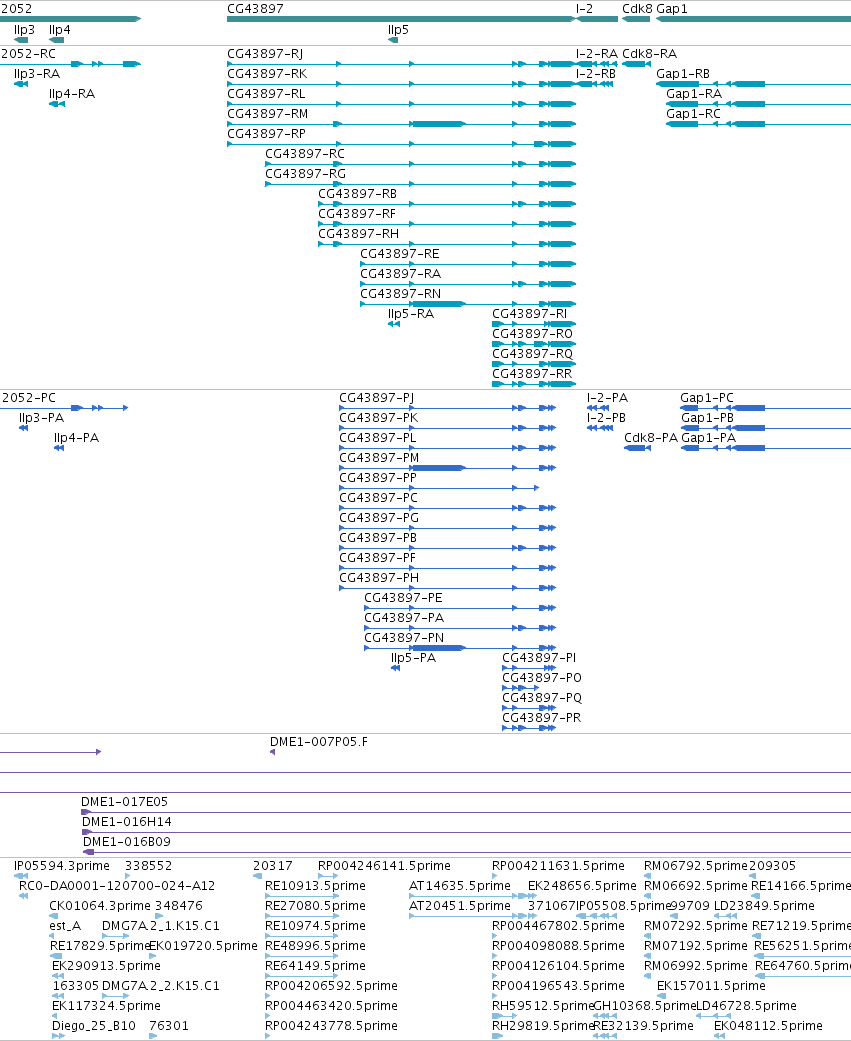Viewport: 851px width, 1041px height.
Task: Select transcript CG43897-RF
Action: [x=447, y=224]
